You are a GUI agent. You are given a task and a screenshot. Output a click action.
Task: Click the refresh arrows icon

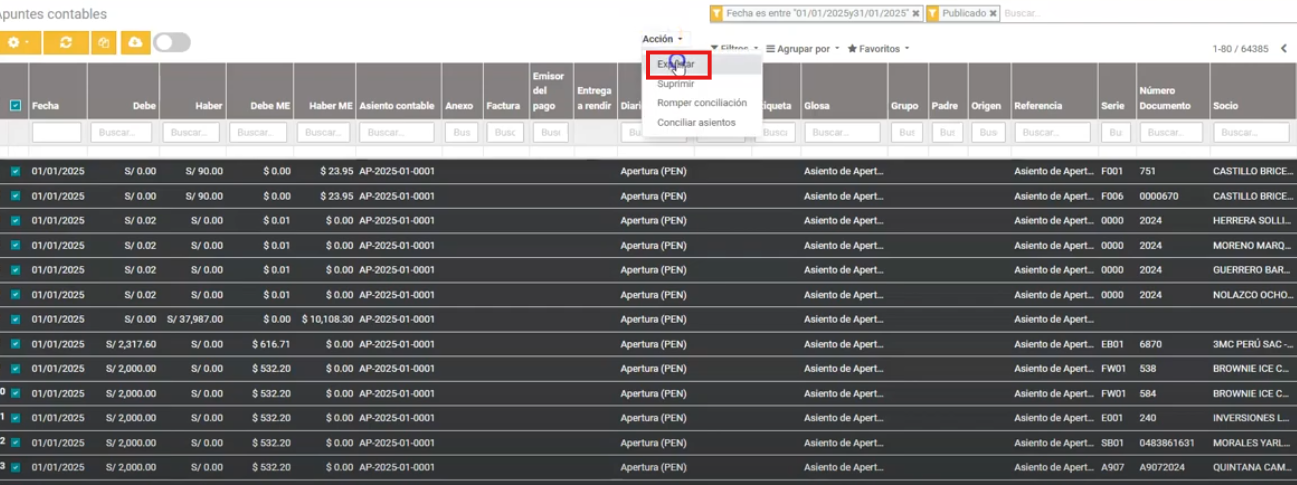(66, 43)
